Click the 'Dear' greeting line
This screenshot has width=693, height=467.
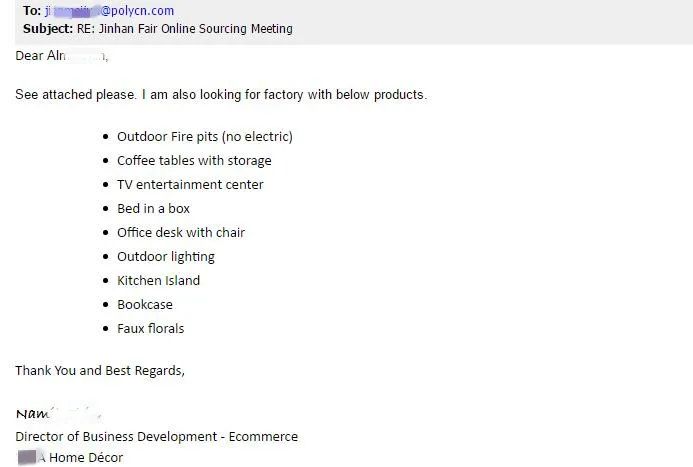pyautogui.click(x=62, y=56)
